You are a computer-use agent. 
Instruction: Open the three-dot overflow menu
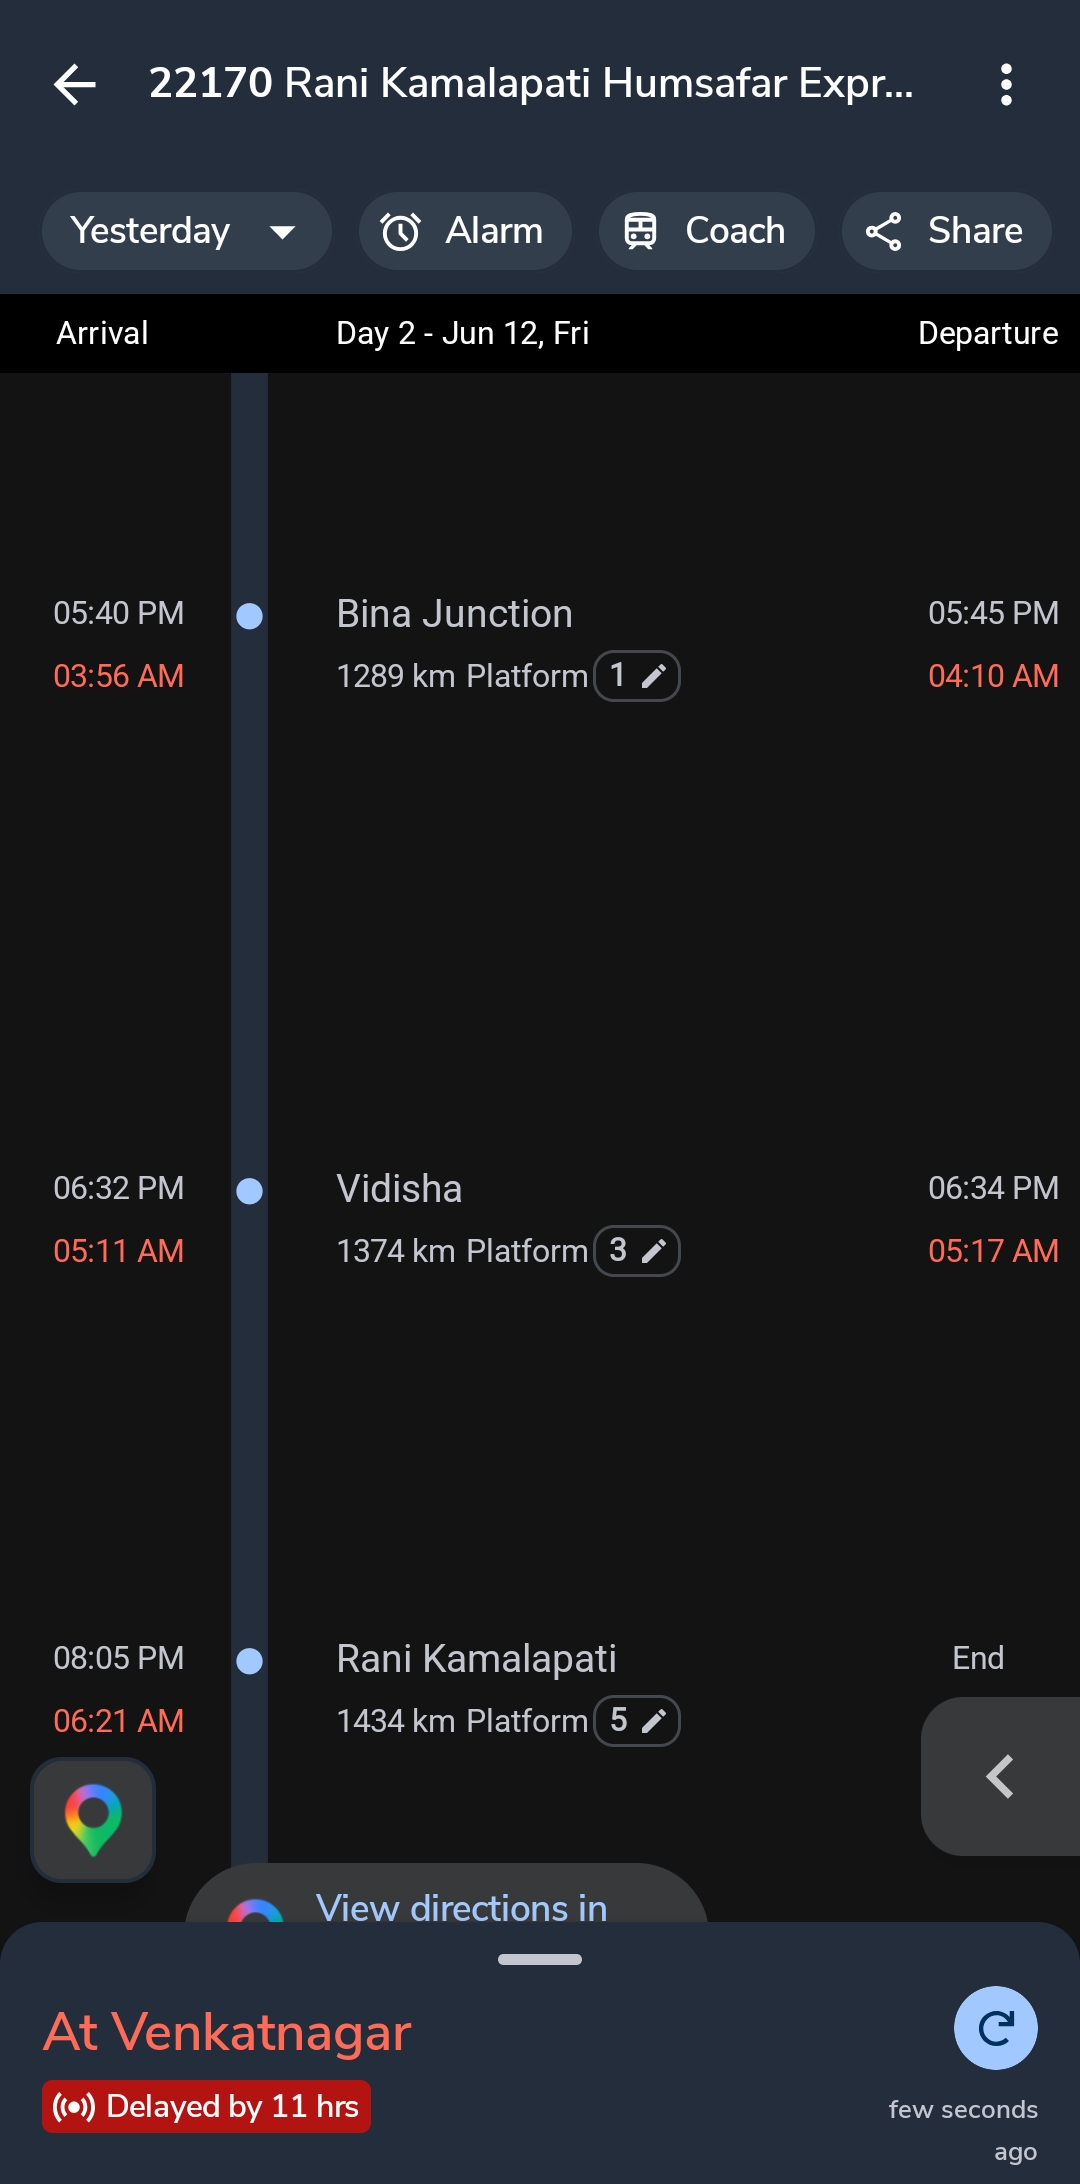tap(1006, 84)
